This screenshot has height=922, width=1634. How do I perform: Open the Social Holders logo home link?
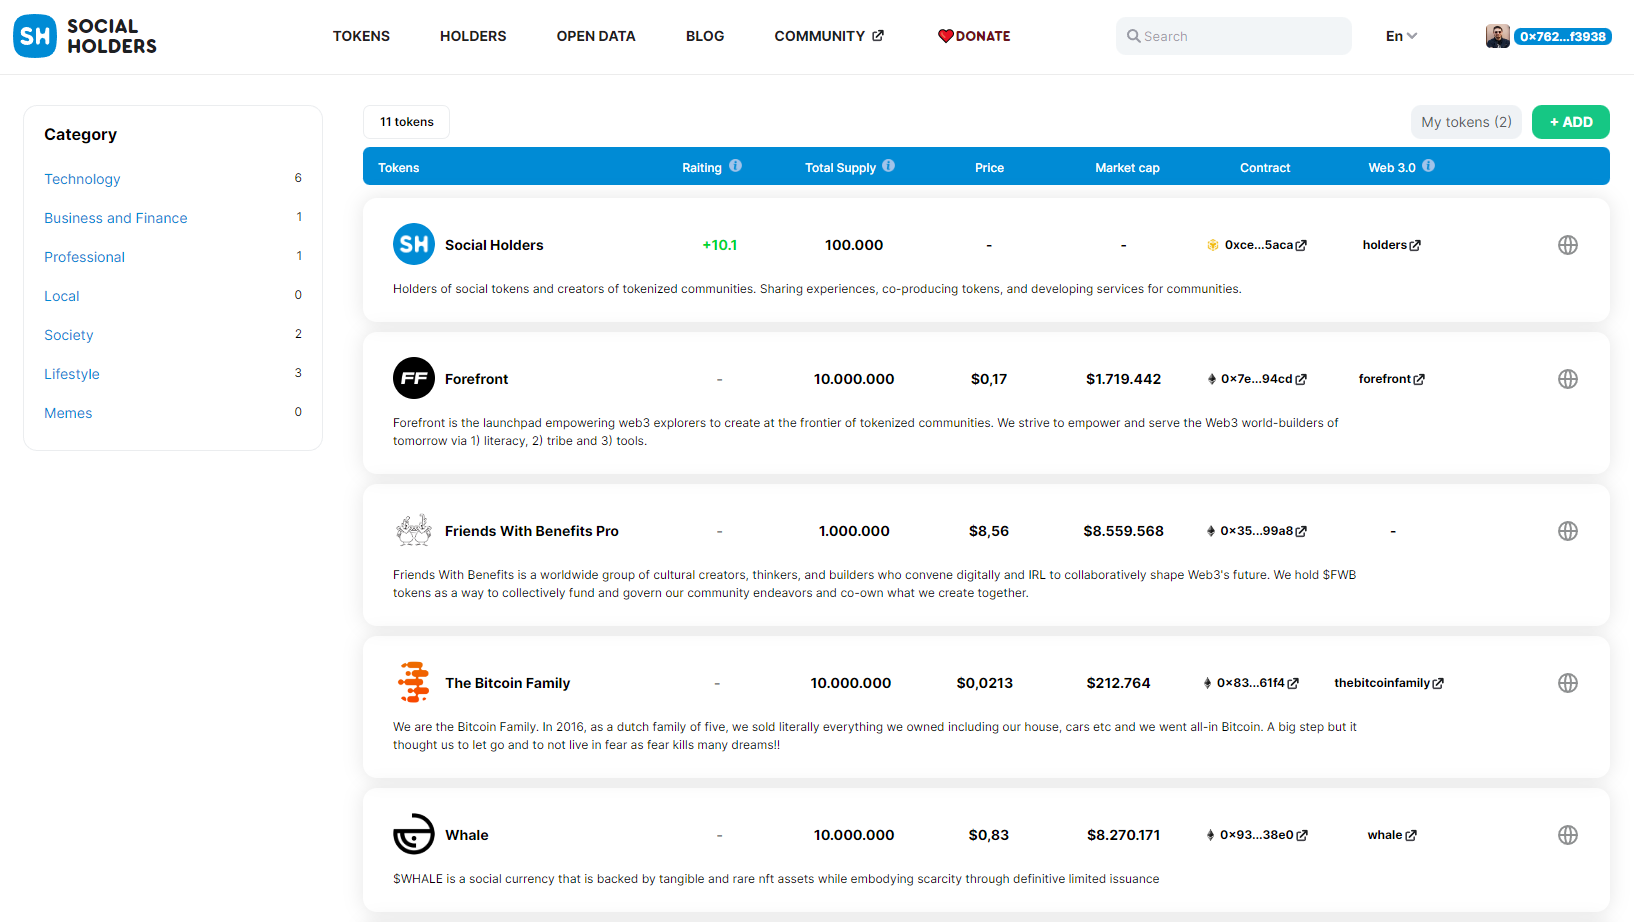pos(85,36)
